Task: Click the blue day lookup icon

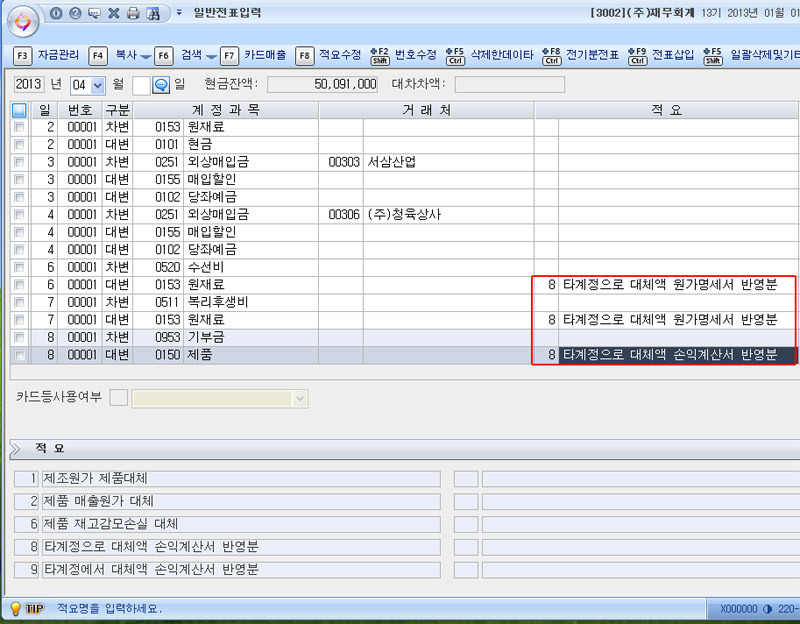Action: 161,85
